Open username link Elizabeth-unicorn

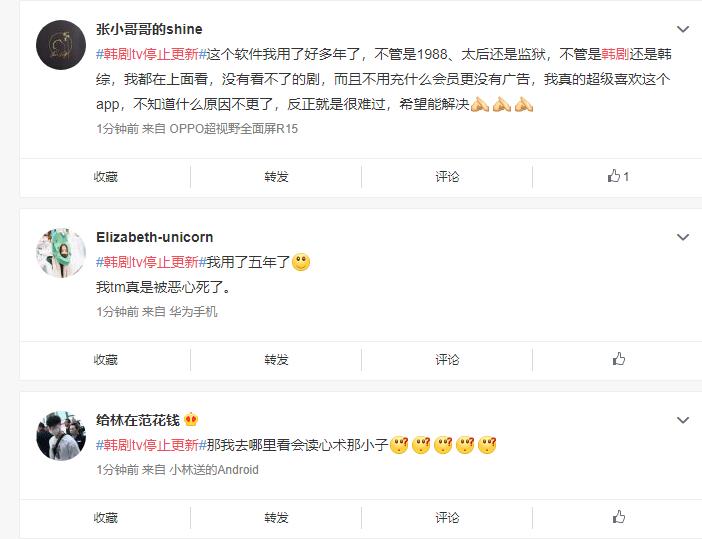[x=154, y=237]
